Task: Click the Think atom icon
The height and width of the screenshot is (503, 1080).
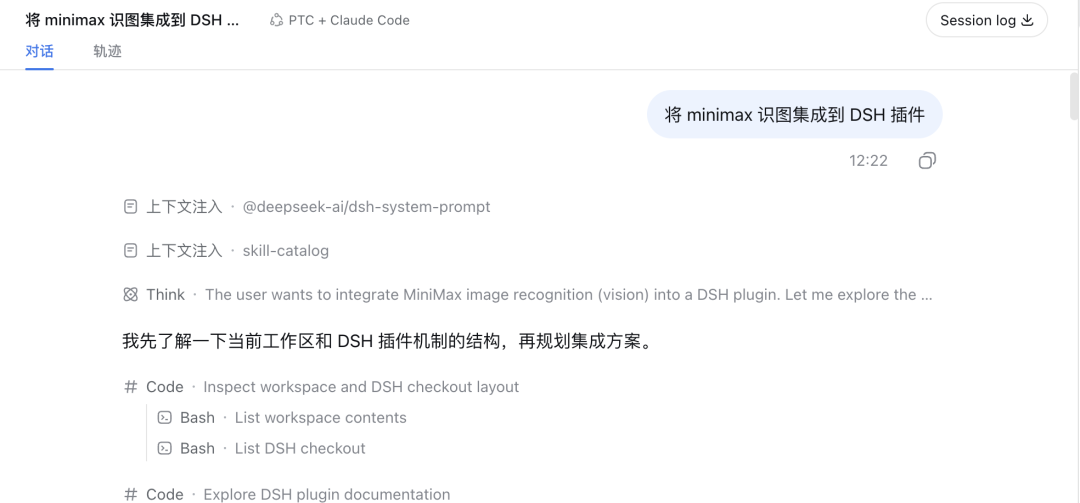Action: point(130,295)
